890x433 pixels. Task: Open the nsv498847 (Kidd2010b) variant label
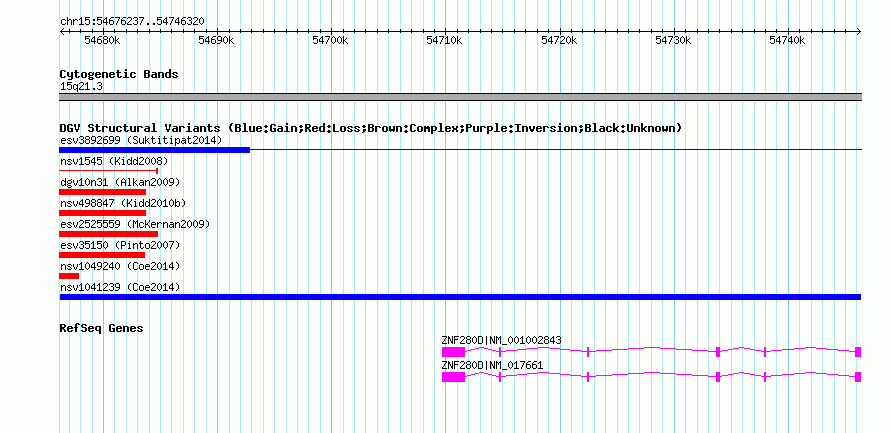coord(123,203)
